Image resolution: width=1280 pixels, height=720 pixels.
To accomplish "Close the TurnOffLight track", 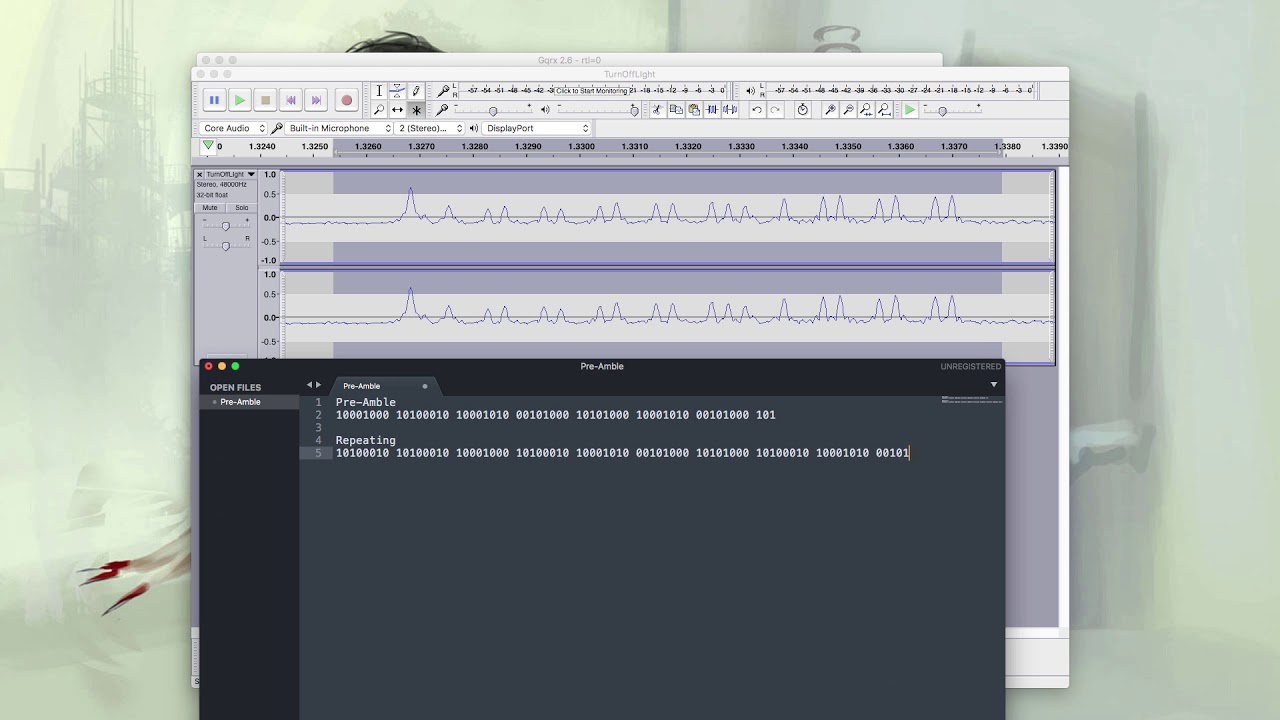I will [x=199, y=174].
